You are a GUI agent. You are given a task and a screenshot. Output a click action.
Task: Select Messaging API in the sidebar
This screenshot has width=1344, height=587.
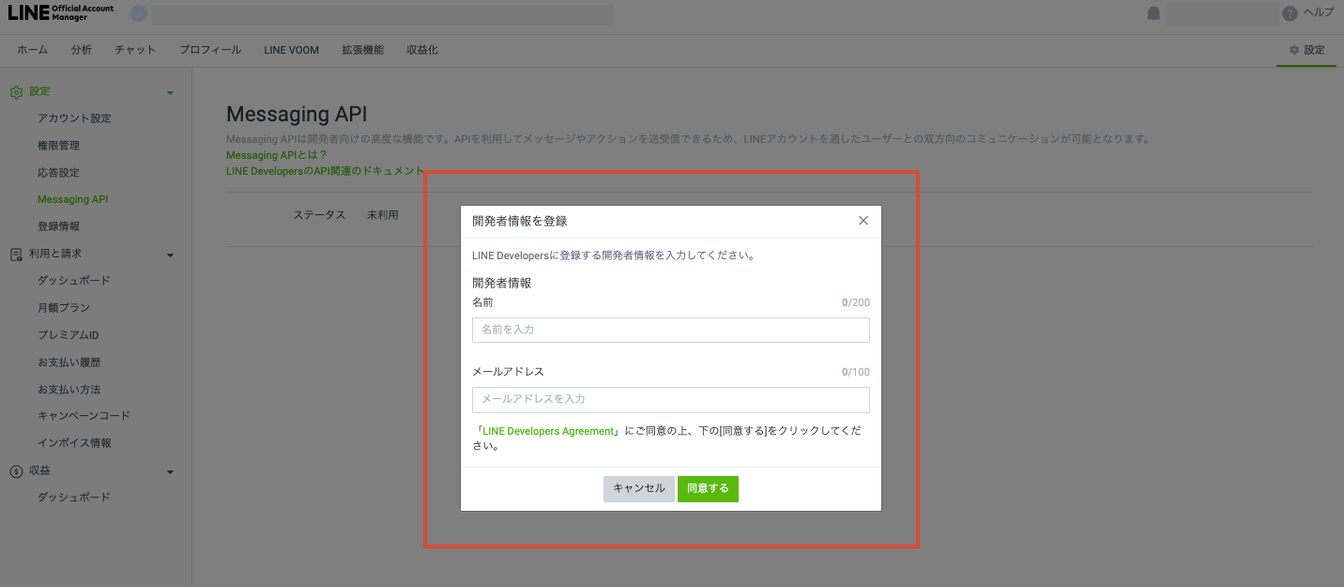[x=73, y=200]
